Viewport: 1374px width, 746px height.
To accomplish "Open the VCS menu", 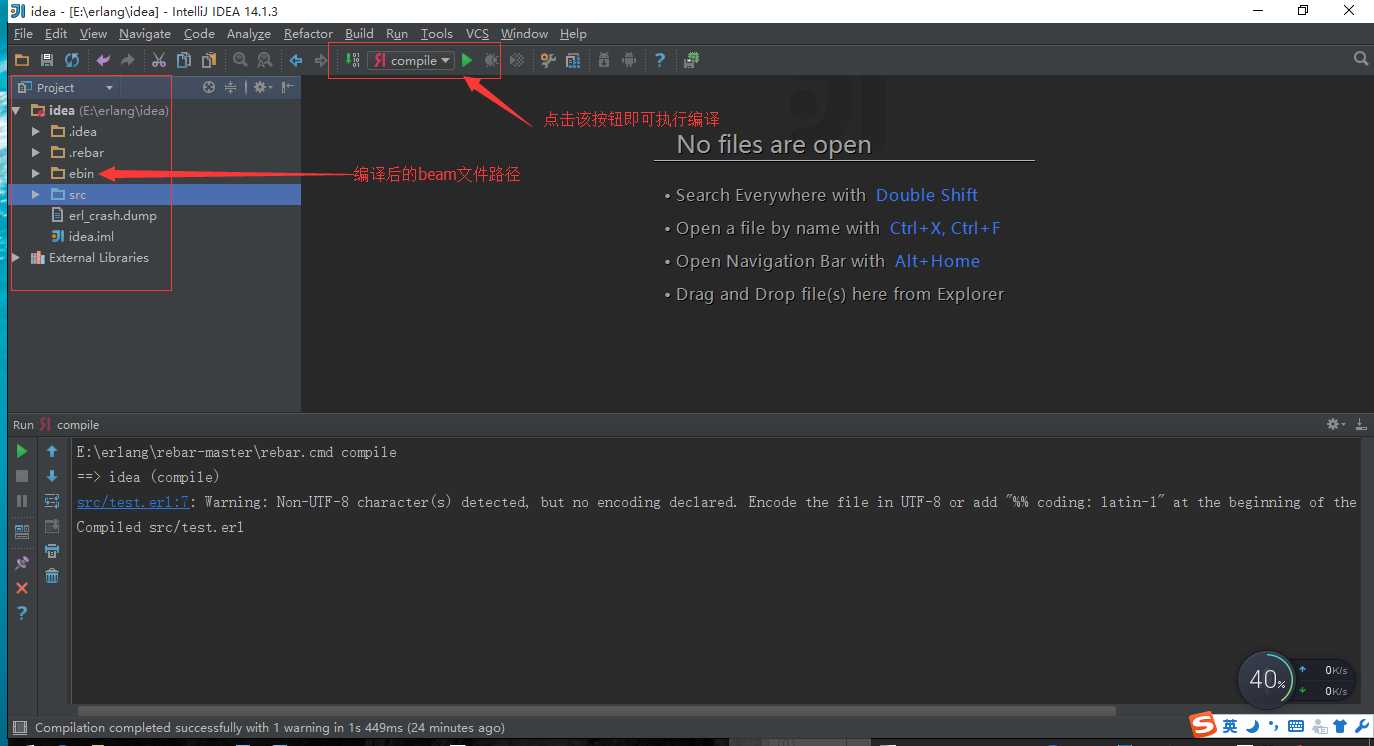I will pos(477,34).
